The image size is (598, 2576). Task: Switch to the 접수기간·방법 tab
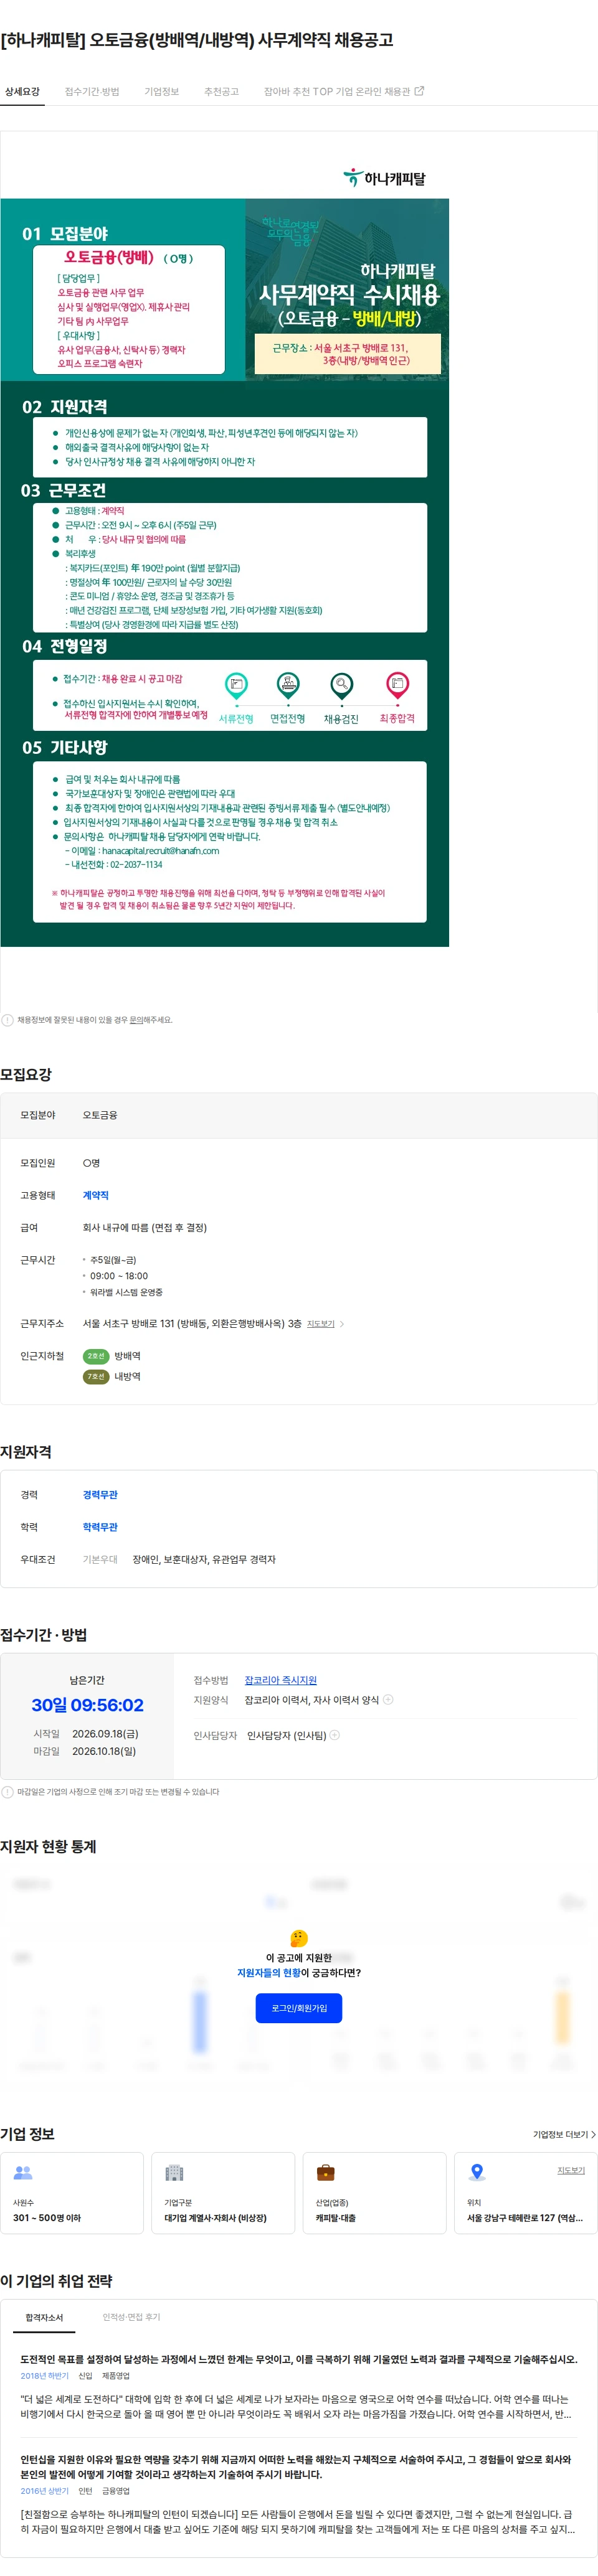pyautogui.click(x=92, y=91)
